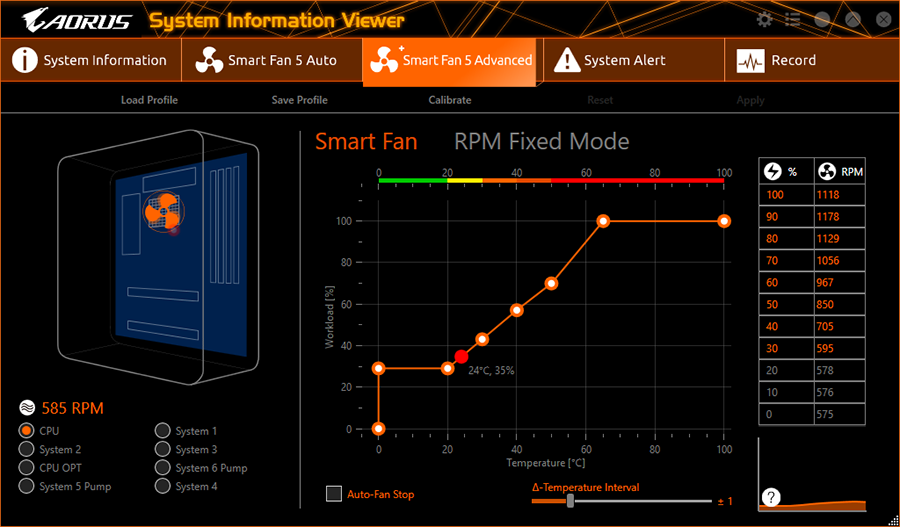900x527 pixels.
Task: Select the System 5 Pump radio button
Action: tap(26, 486)
